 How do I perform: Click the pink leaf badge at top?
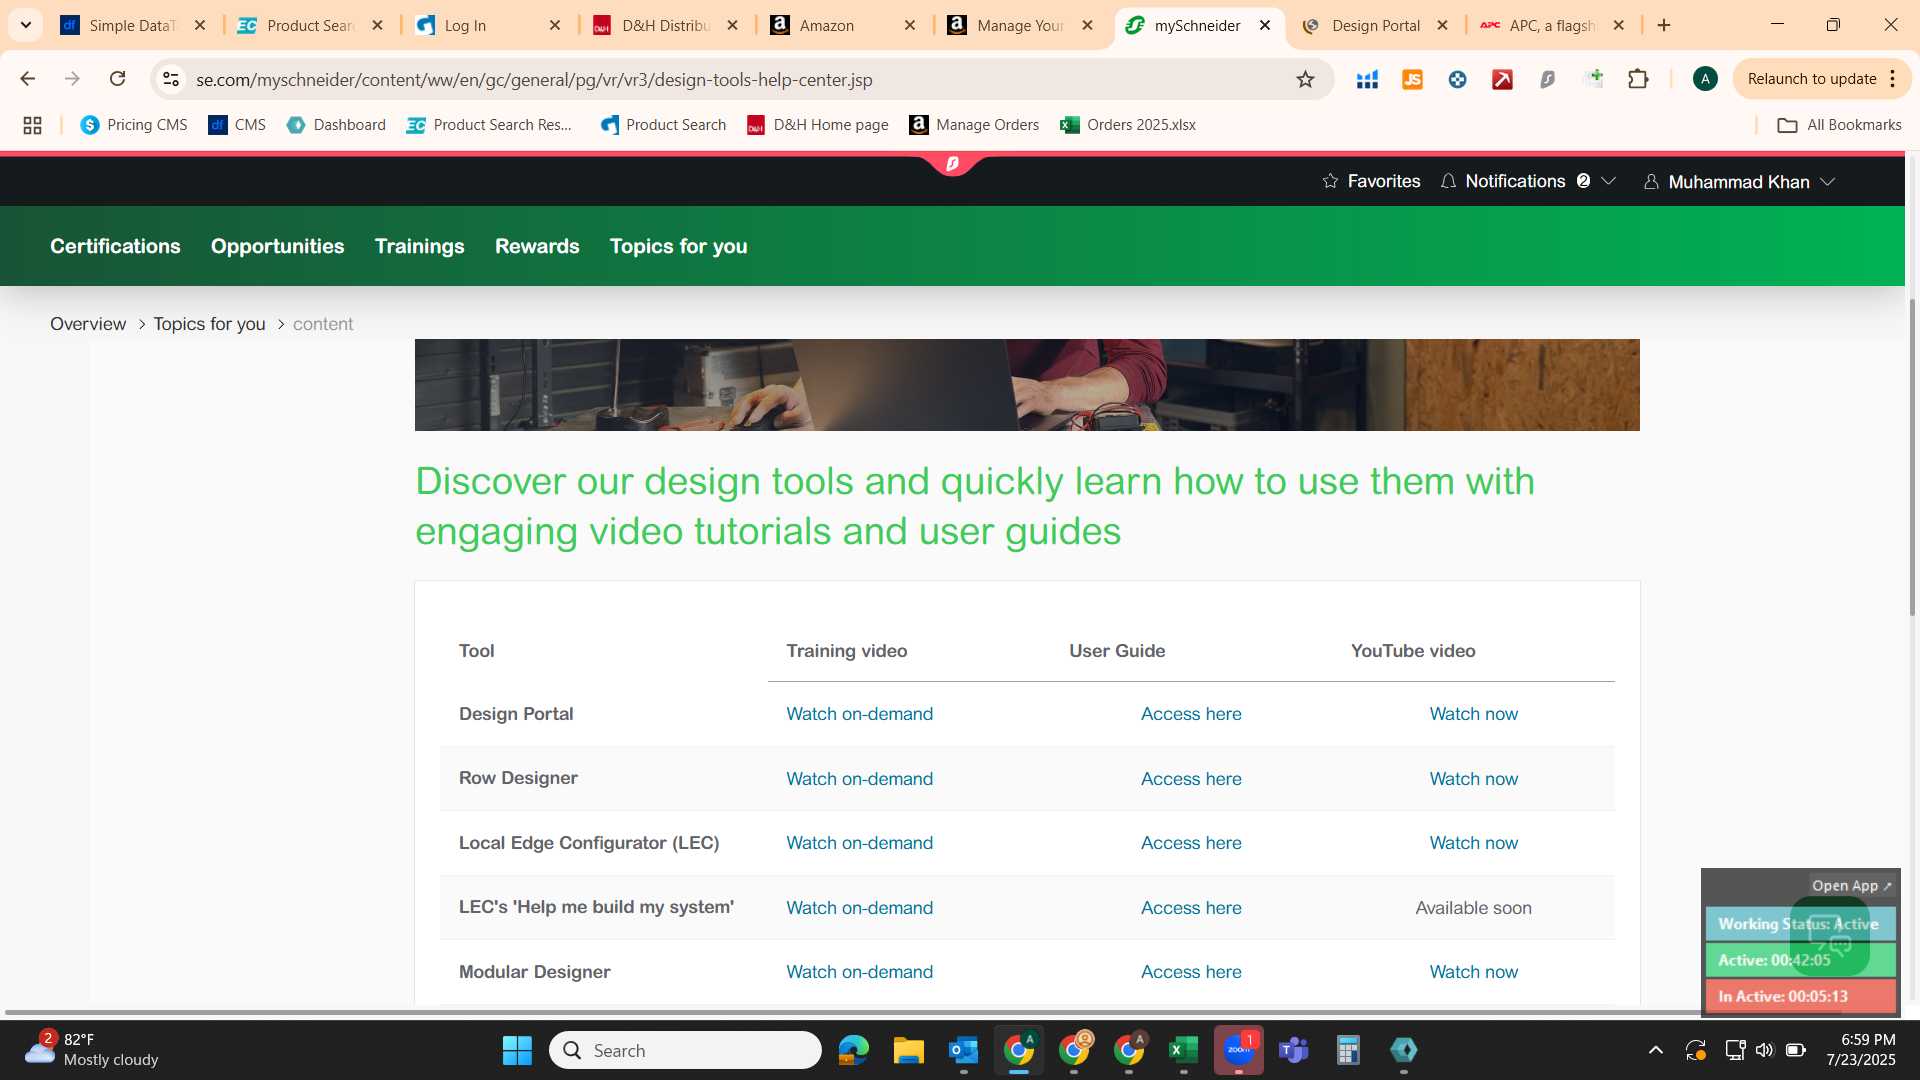click(952, 163)
